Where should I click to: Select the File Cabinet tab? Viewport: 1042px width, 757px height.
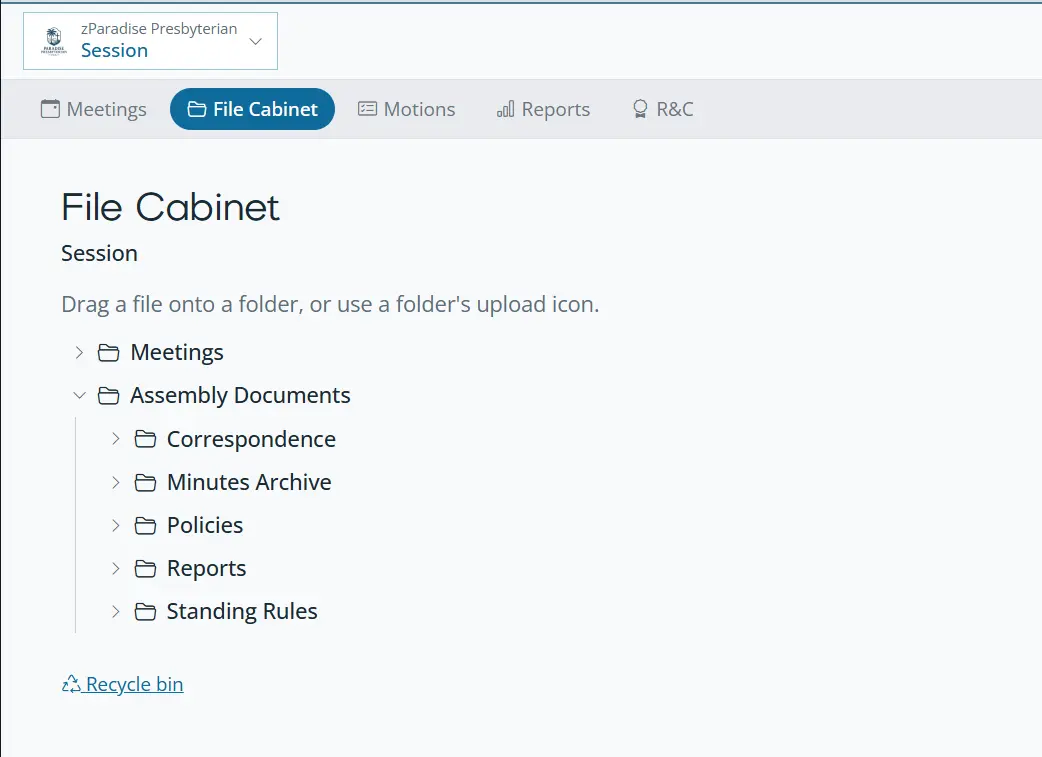[x=253, y=109]
